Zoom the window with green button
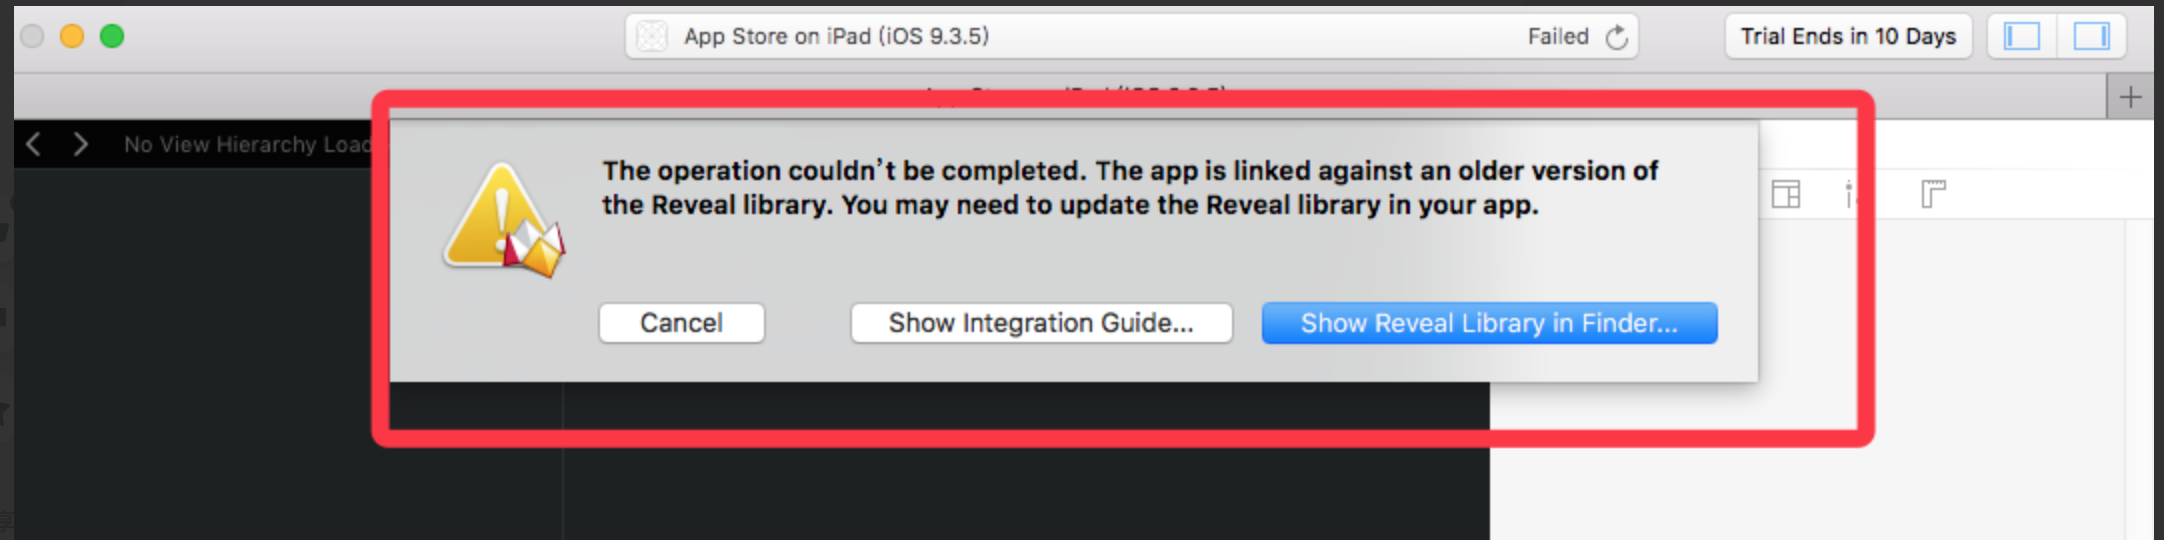This screenshot has height=540, width=2164. 112,37
